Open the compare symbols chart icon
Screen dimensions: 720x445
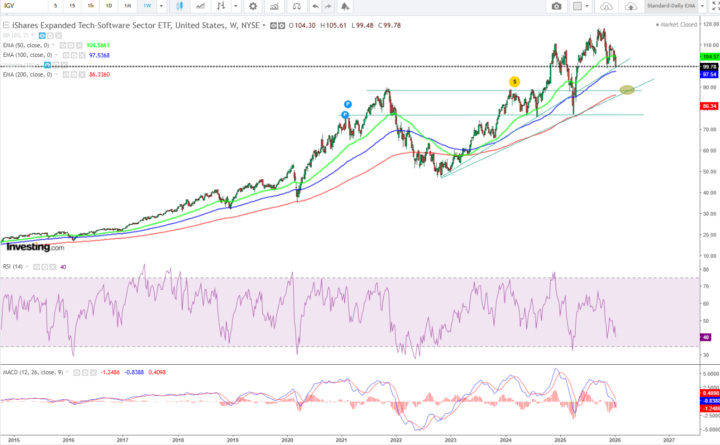point(274,6)
